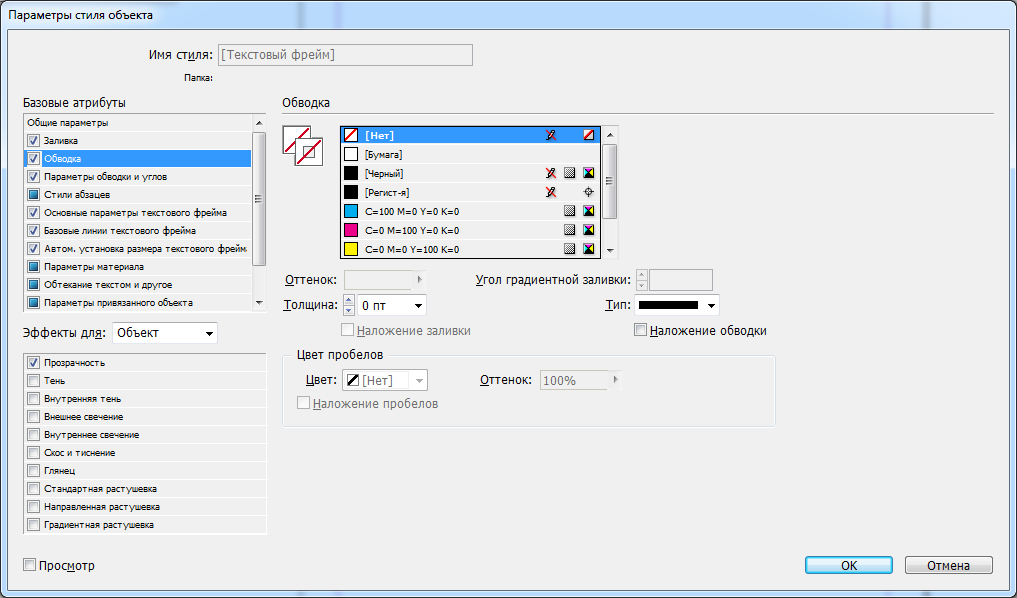The width and height of the screenshot is (1017, 598).
Task: Enable Скос и тиснение checkbox
Action: pos(34,453)
